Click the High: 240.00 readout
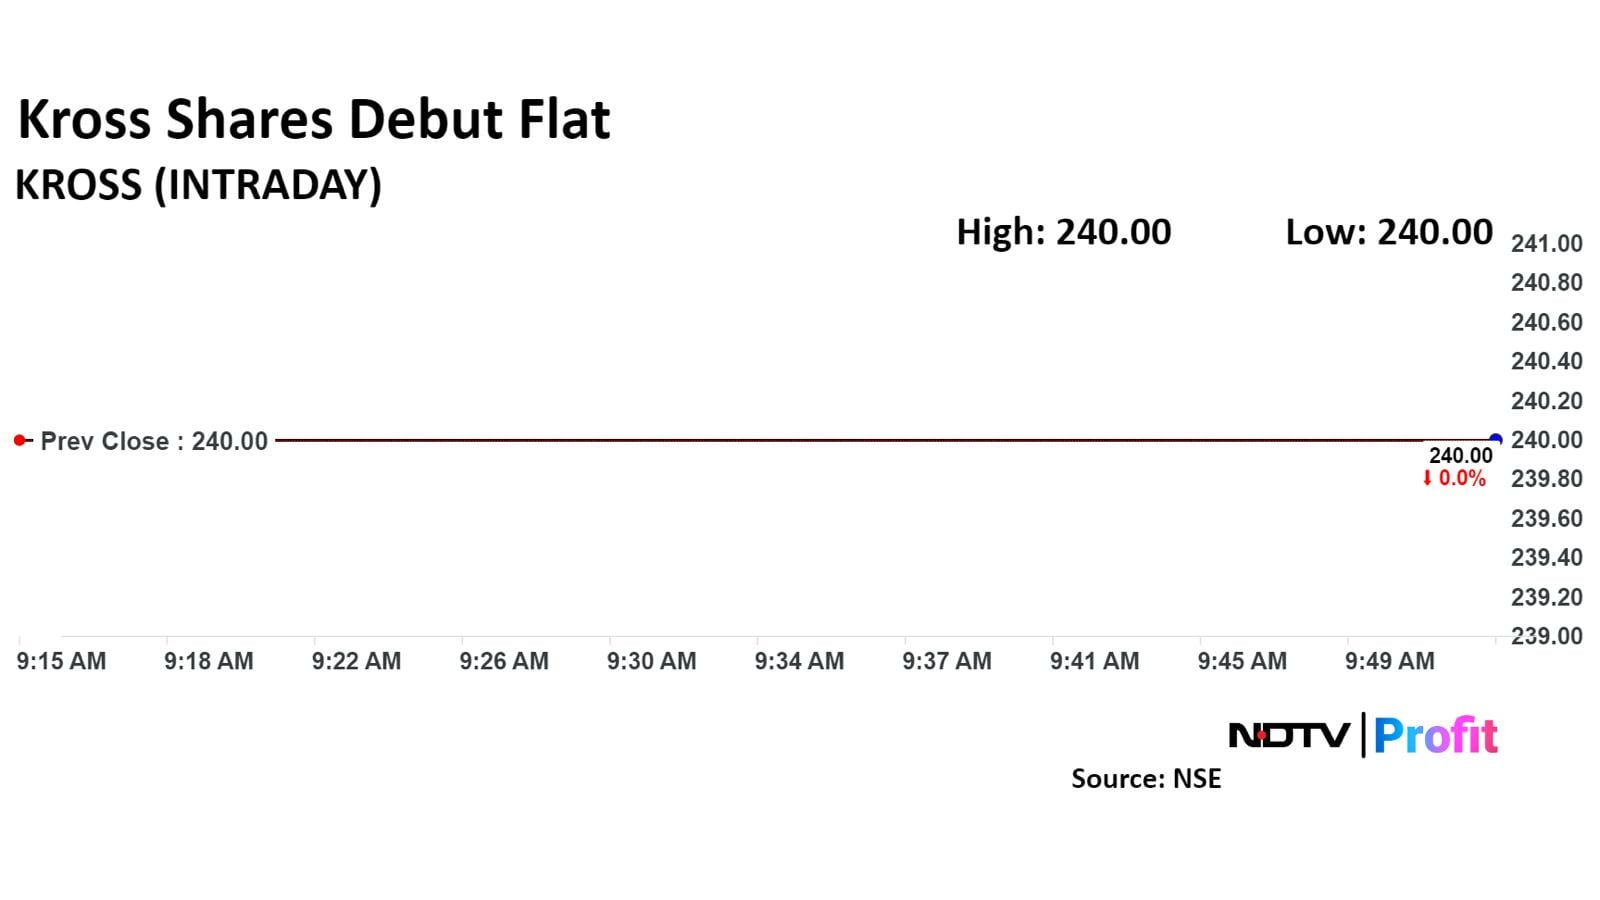This screenshot has height=900, width=1600. [x=1063, y=232]
